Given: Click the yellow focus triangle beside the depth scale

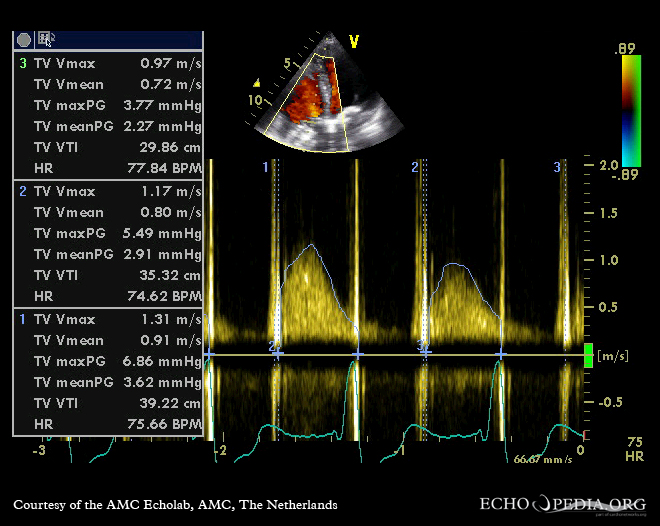Looking at the screenshot, I should pyautogui.click(x=257, y=83).
